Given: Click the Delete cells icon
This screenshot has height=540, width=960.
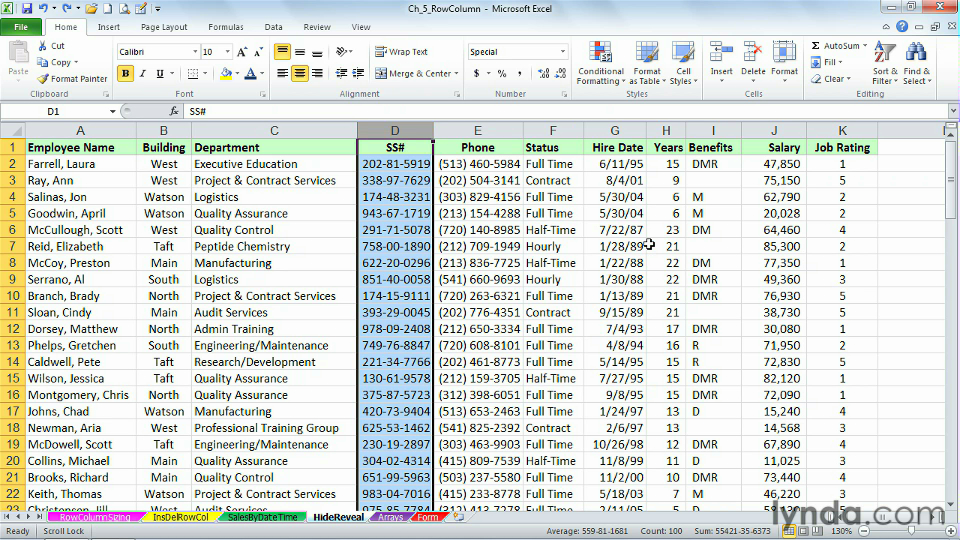Looking at the screenshot, I should [752, 53].
